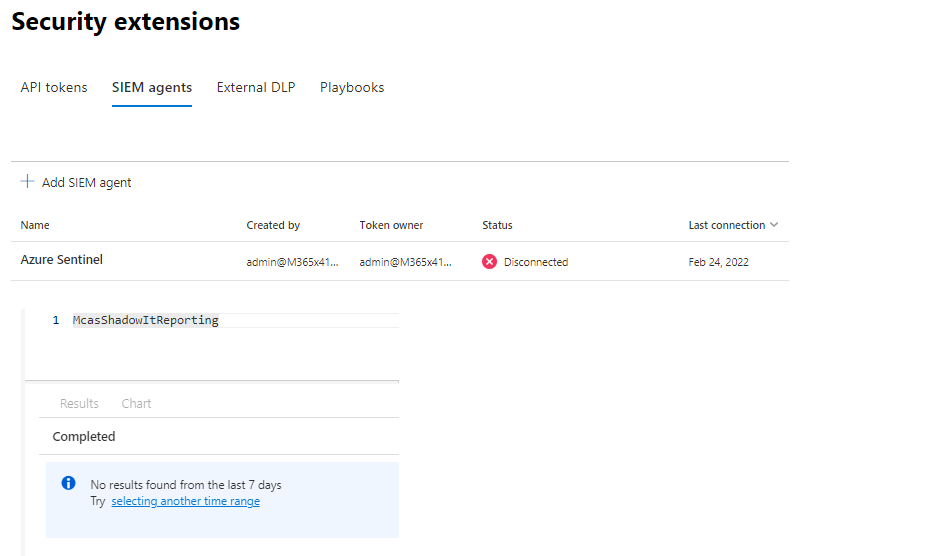Click the Token owner column header
The height and width of the screenshot is (556, 946).
(x=391, y=225)
